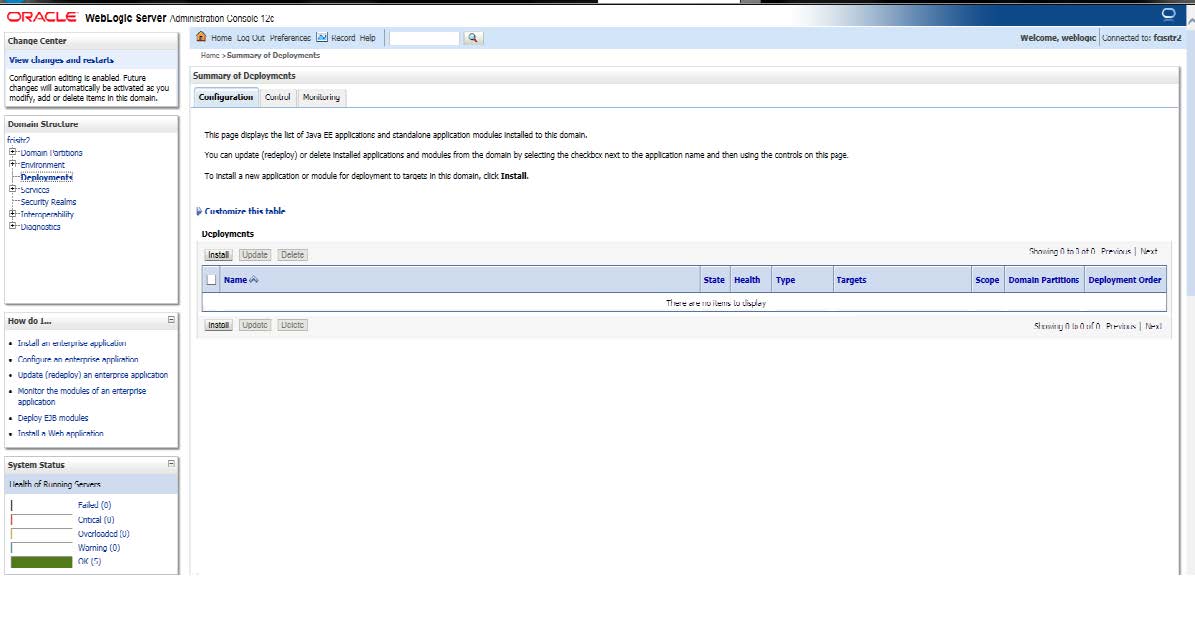Image resolution: width=1195 pixels, height=620 pixels.
Task: Expand the Diagnostics tree node
Action: tap(12, 226)
